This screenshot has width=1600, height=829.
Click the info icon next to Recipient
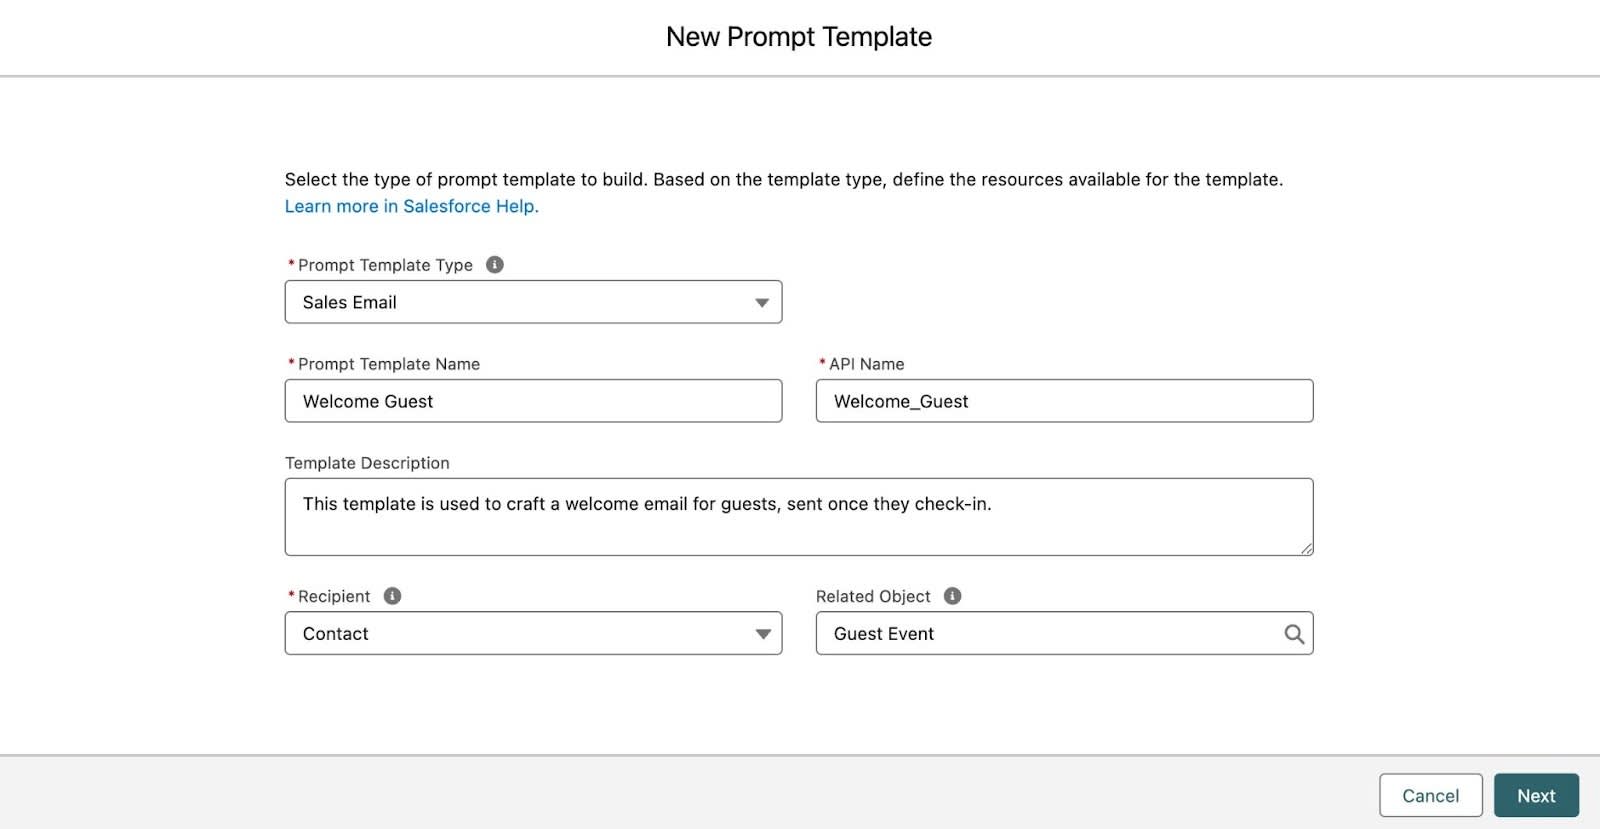tap(392, 595)
